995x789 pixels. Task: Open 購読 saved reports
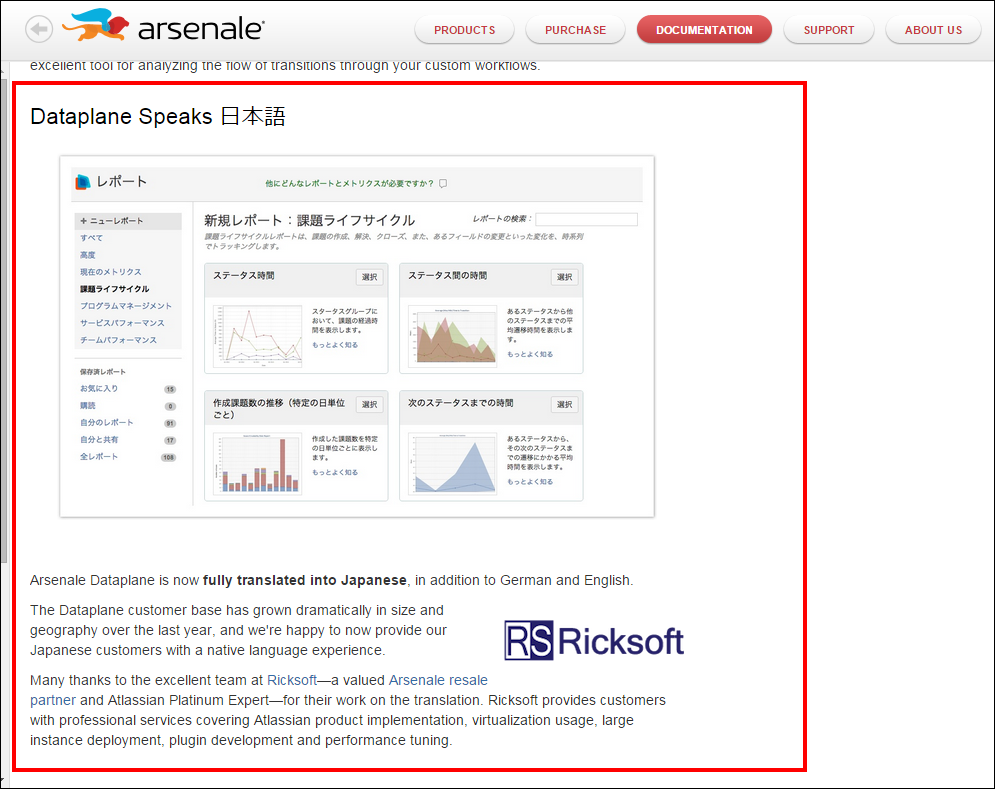[x=88, y=406]
